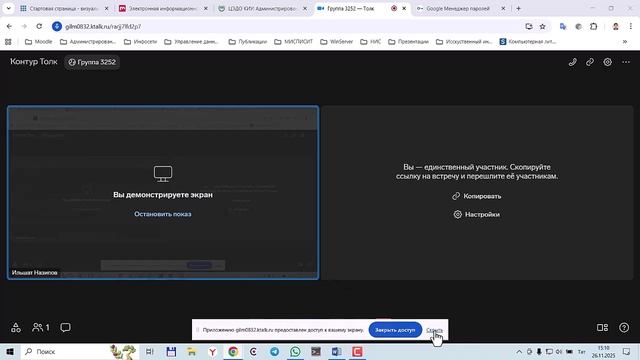This screenshot has height=360, width=640.
Task: Open the phone call icon in Tolk header
Action: (x=573, y=62)
